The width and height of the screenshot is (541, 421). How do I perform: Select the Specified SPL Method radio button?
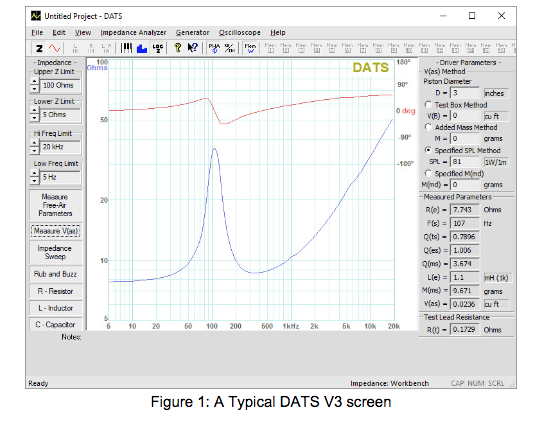click(x=428, y=150)
